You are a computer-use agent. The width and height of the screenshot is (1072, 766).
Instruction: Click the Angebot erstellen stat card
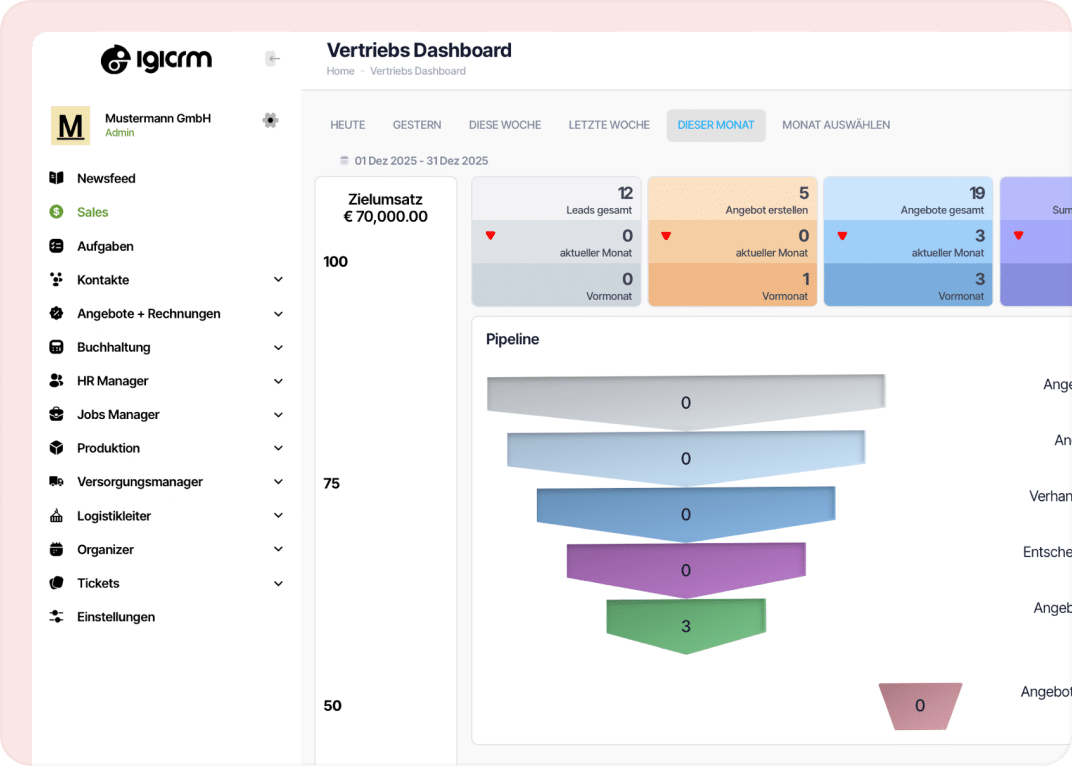click(x=732, y=241)
